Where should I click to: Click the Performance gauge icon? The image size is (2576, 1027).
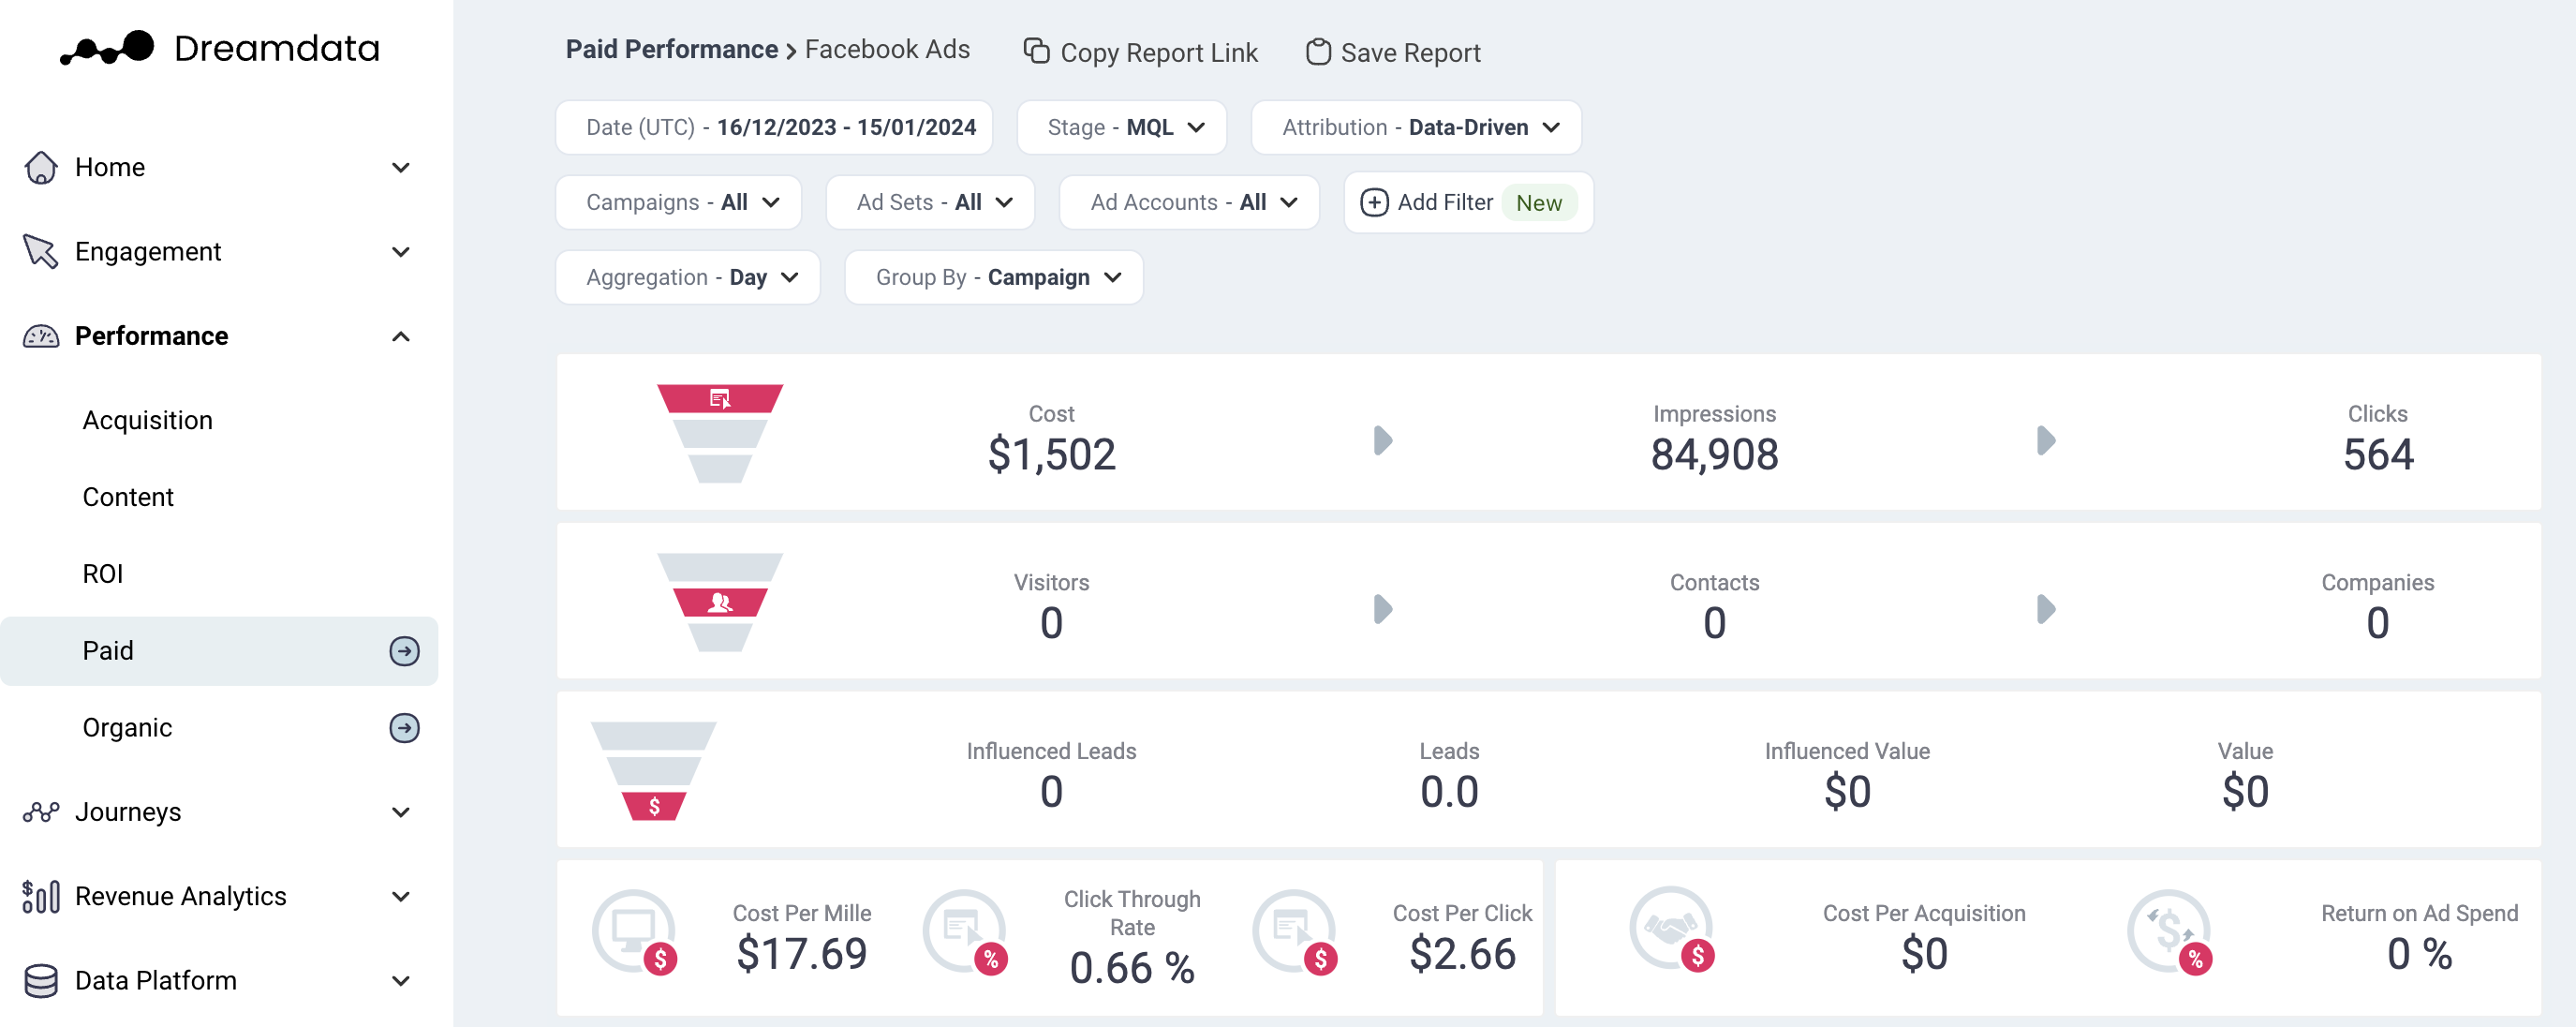(x=41, y=336)
